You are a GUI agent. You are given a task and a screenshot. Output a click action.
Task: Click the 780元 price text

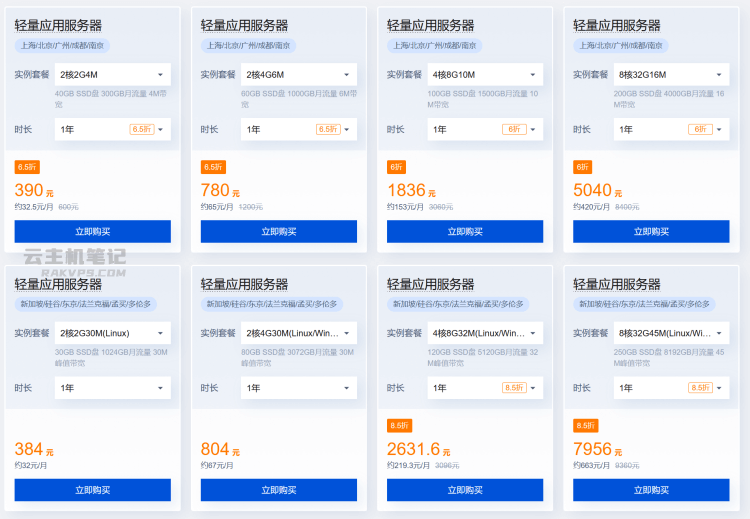click(x=220, y=190)
